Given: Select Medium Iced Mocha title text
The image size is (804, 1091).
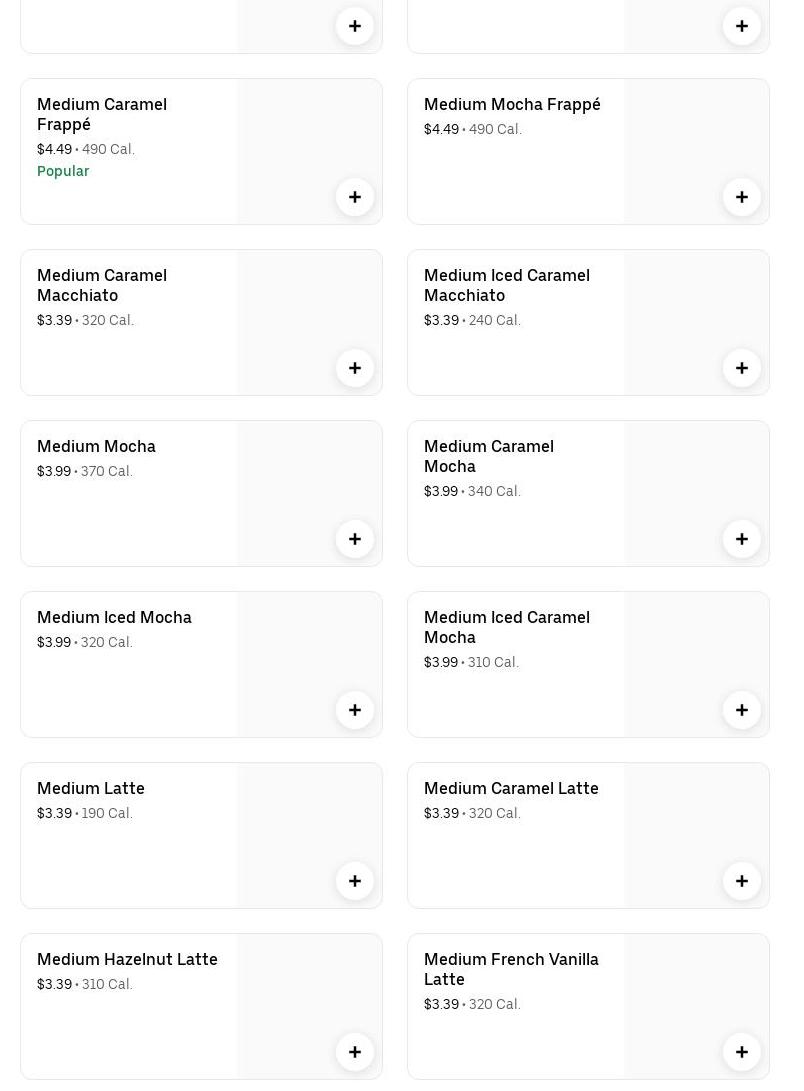Looking at the screenshot, I should 114,617.
